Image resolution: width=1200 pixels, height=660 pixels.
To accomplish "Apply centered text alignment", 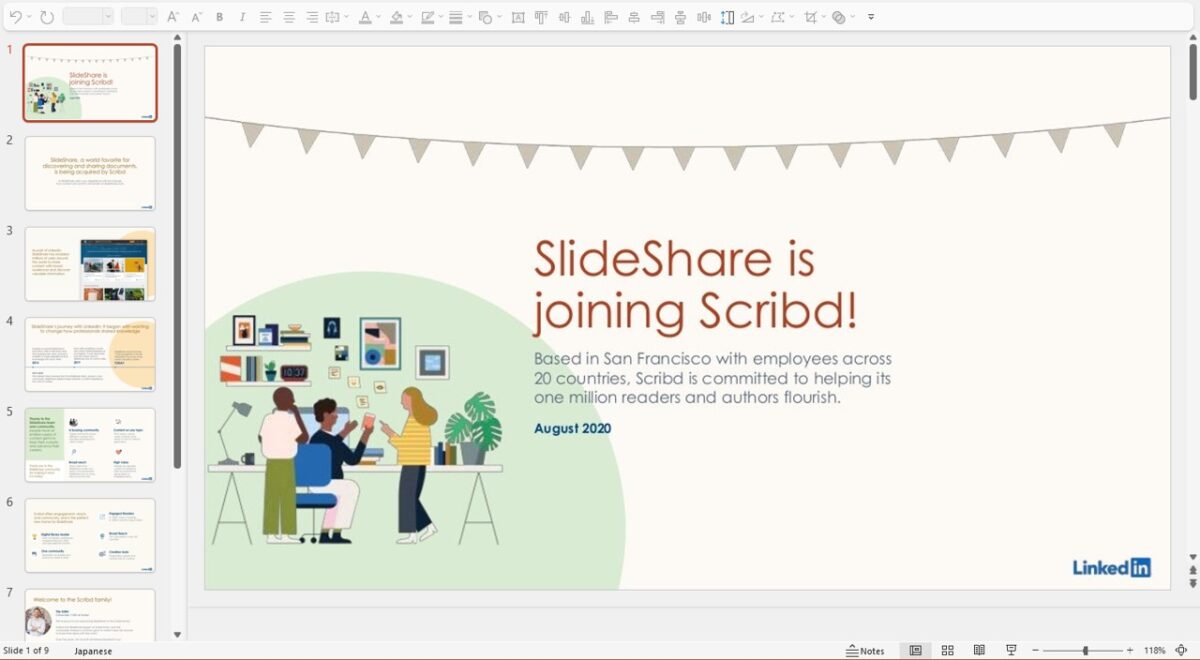I will click(289, 17).
